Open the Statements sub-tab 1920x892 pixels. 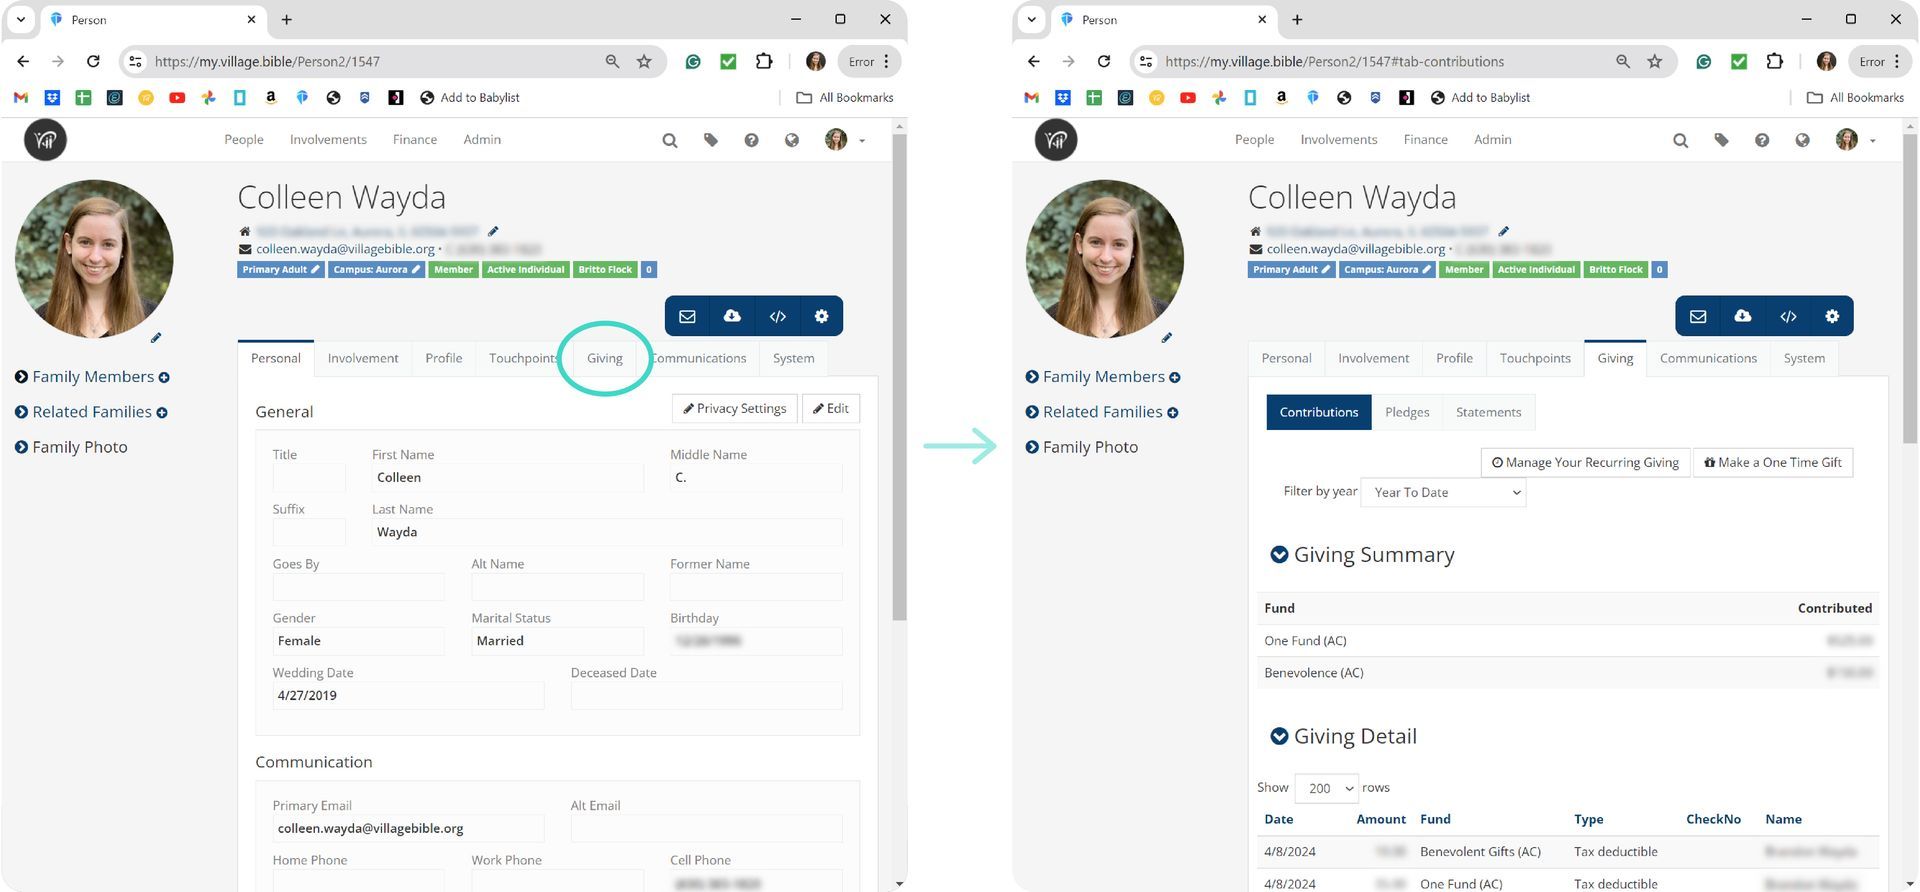pyautogui.click(x=1488, y=412)
